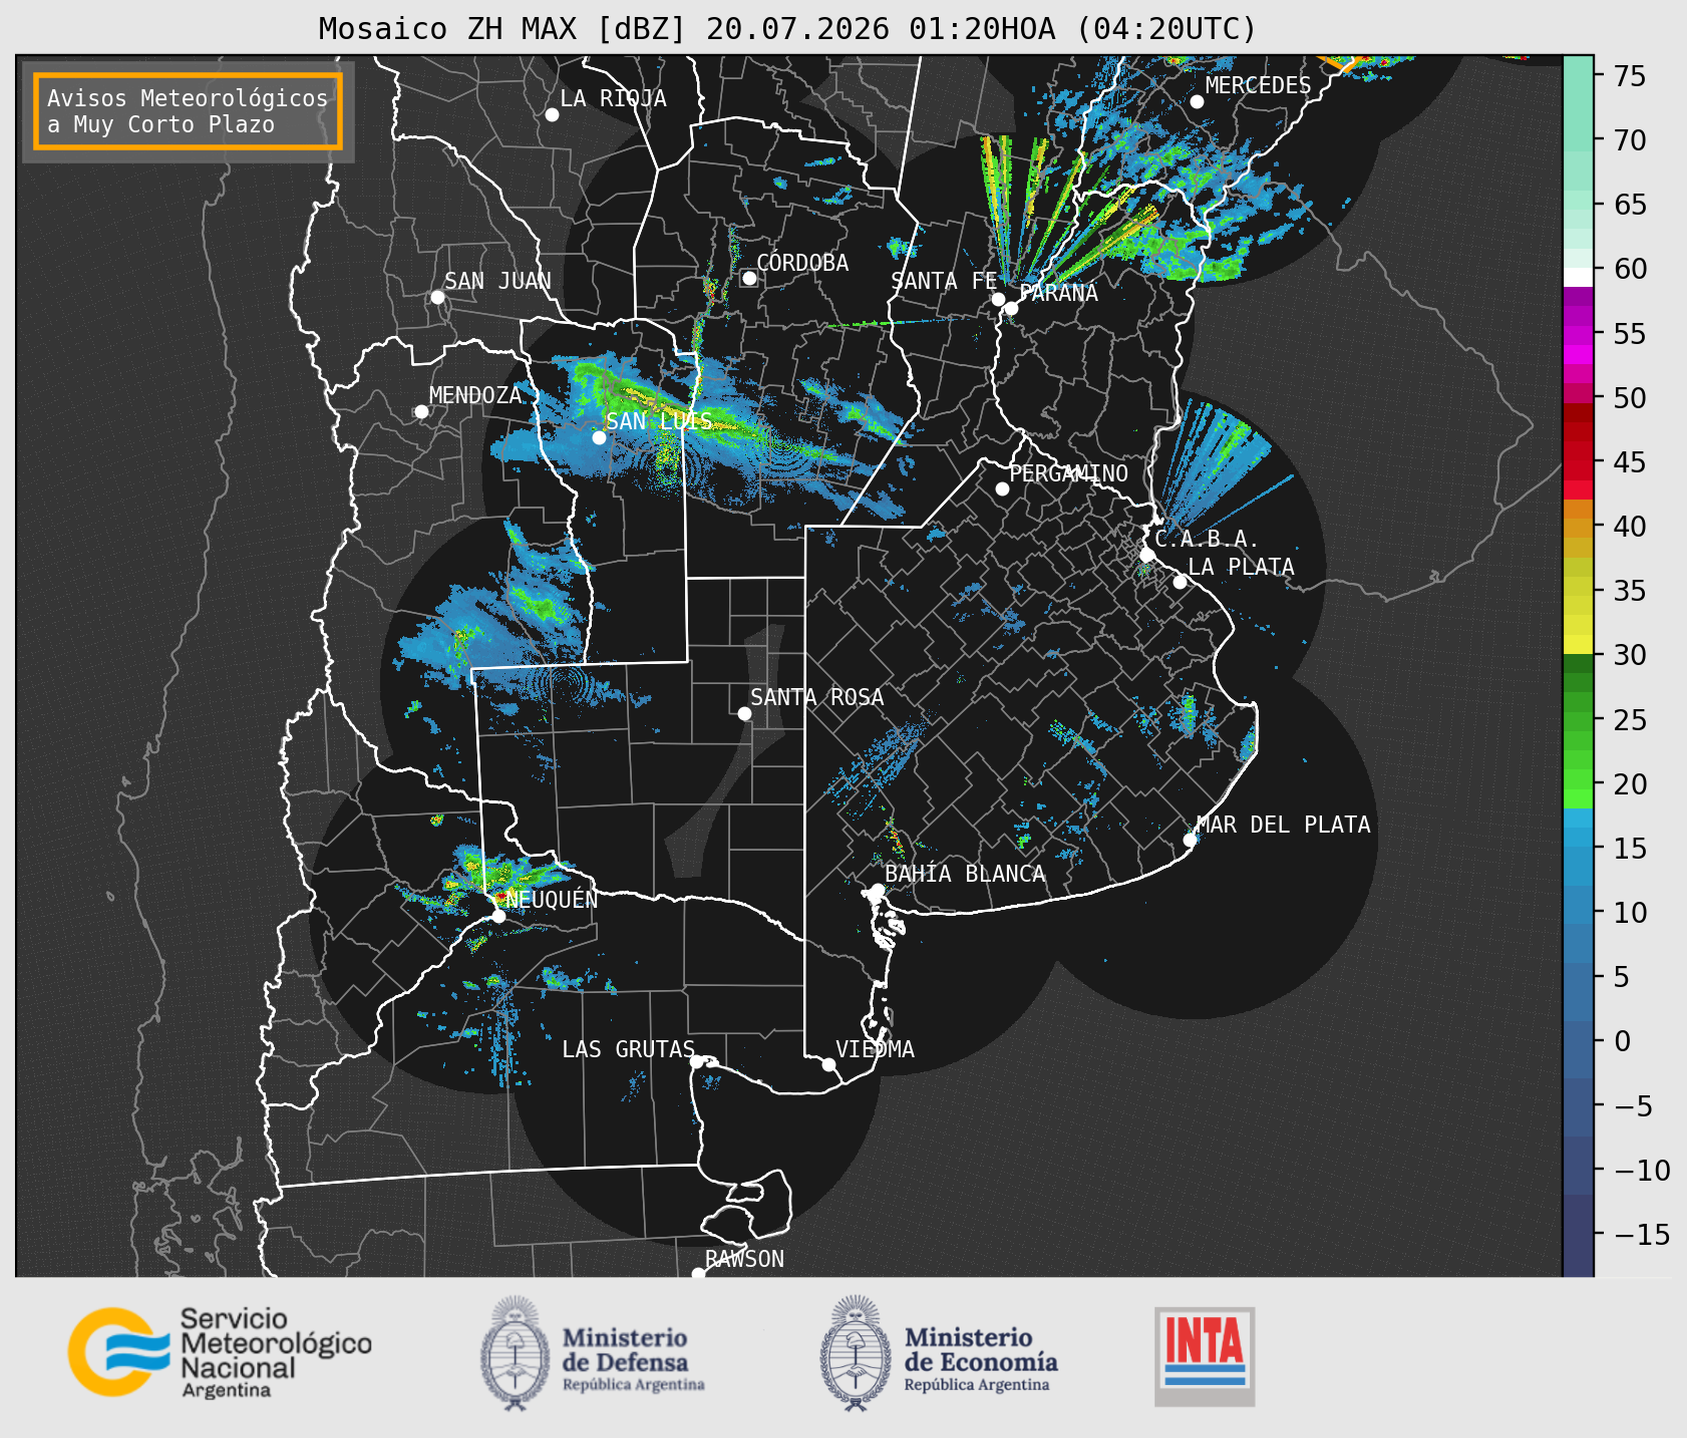Click the Servicio Meteorológico Nacional logo
The image size is (1687, 1438).
[x=220, y=1352]
